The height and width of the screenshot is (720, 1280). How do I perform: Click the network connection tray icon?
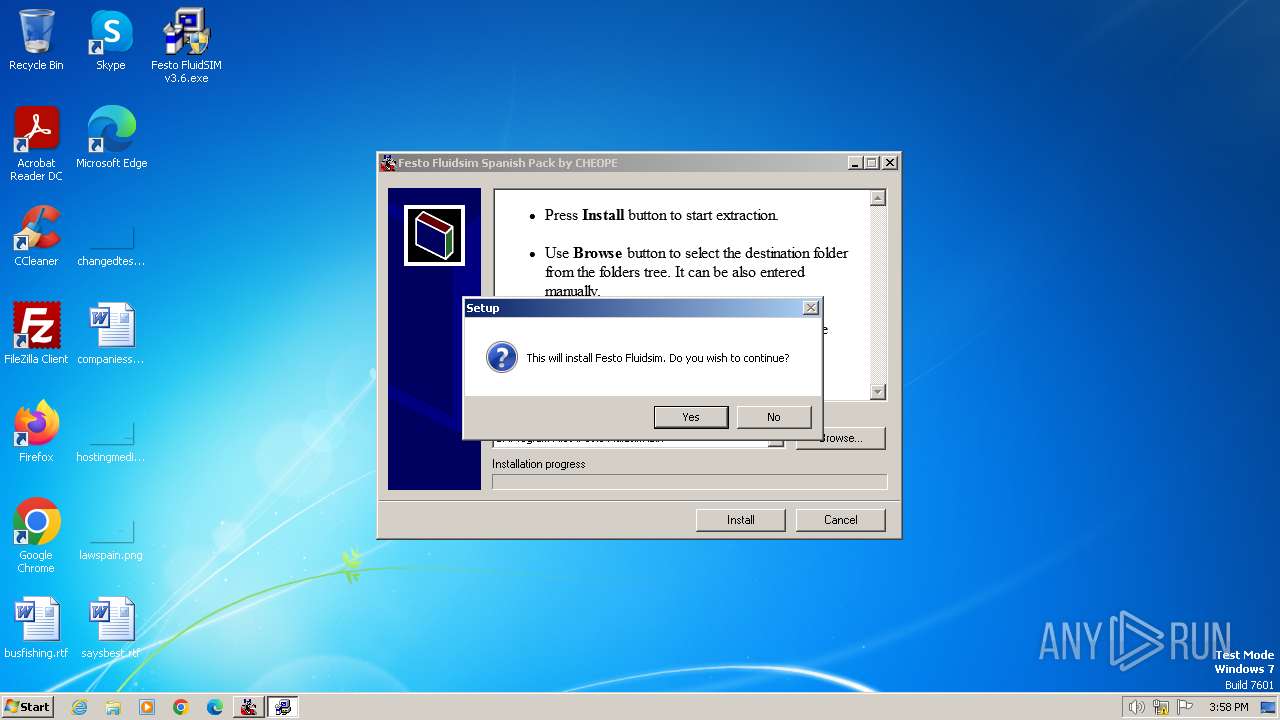(1161, 707)
